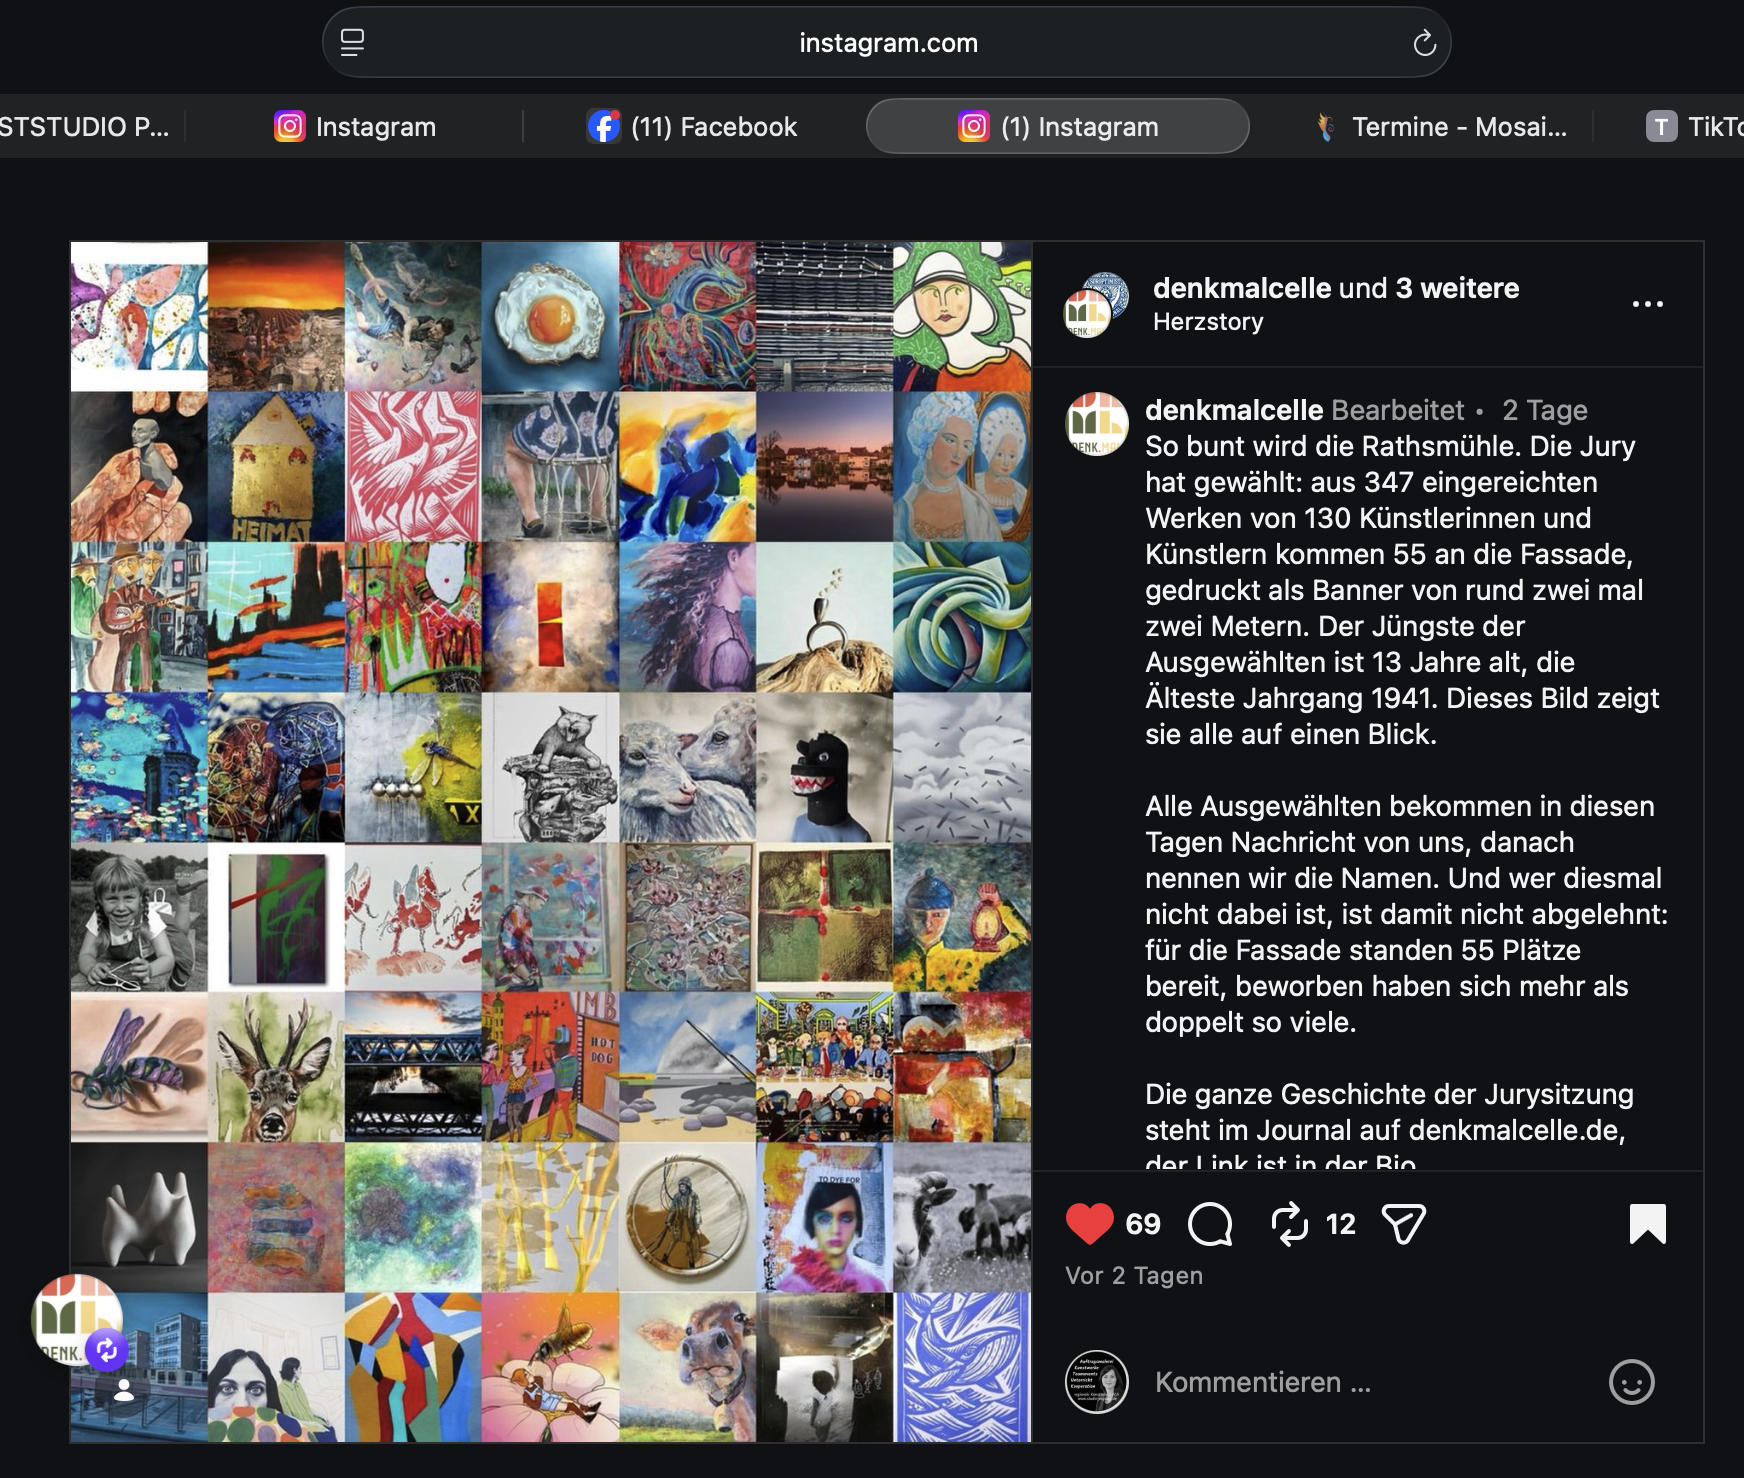Screen dimensions: 1744x1478
Task: Show the "3 weitere" collaborators
Action: tap(1457, 288)
